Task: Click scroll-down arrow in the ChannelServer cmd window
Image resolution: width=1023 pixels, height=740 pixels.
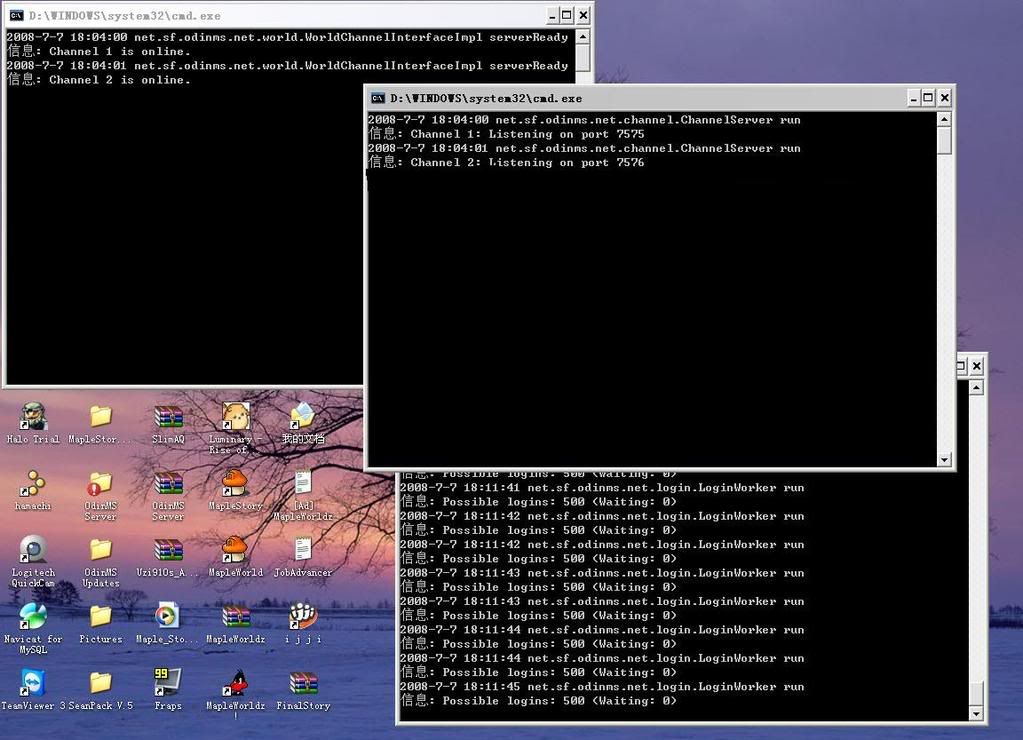Action: point(944,459)
